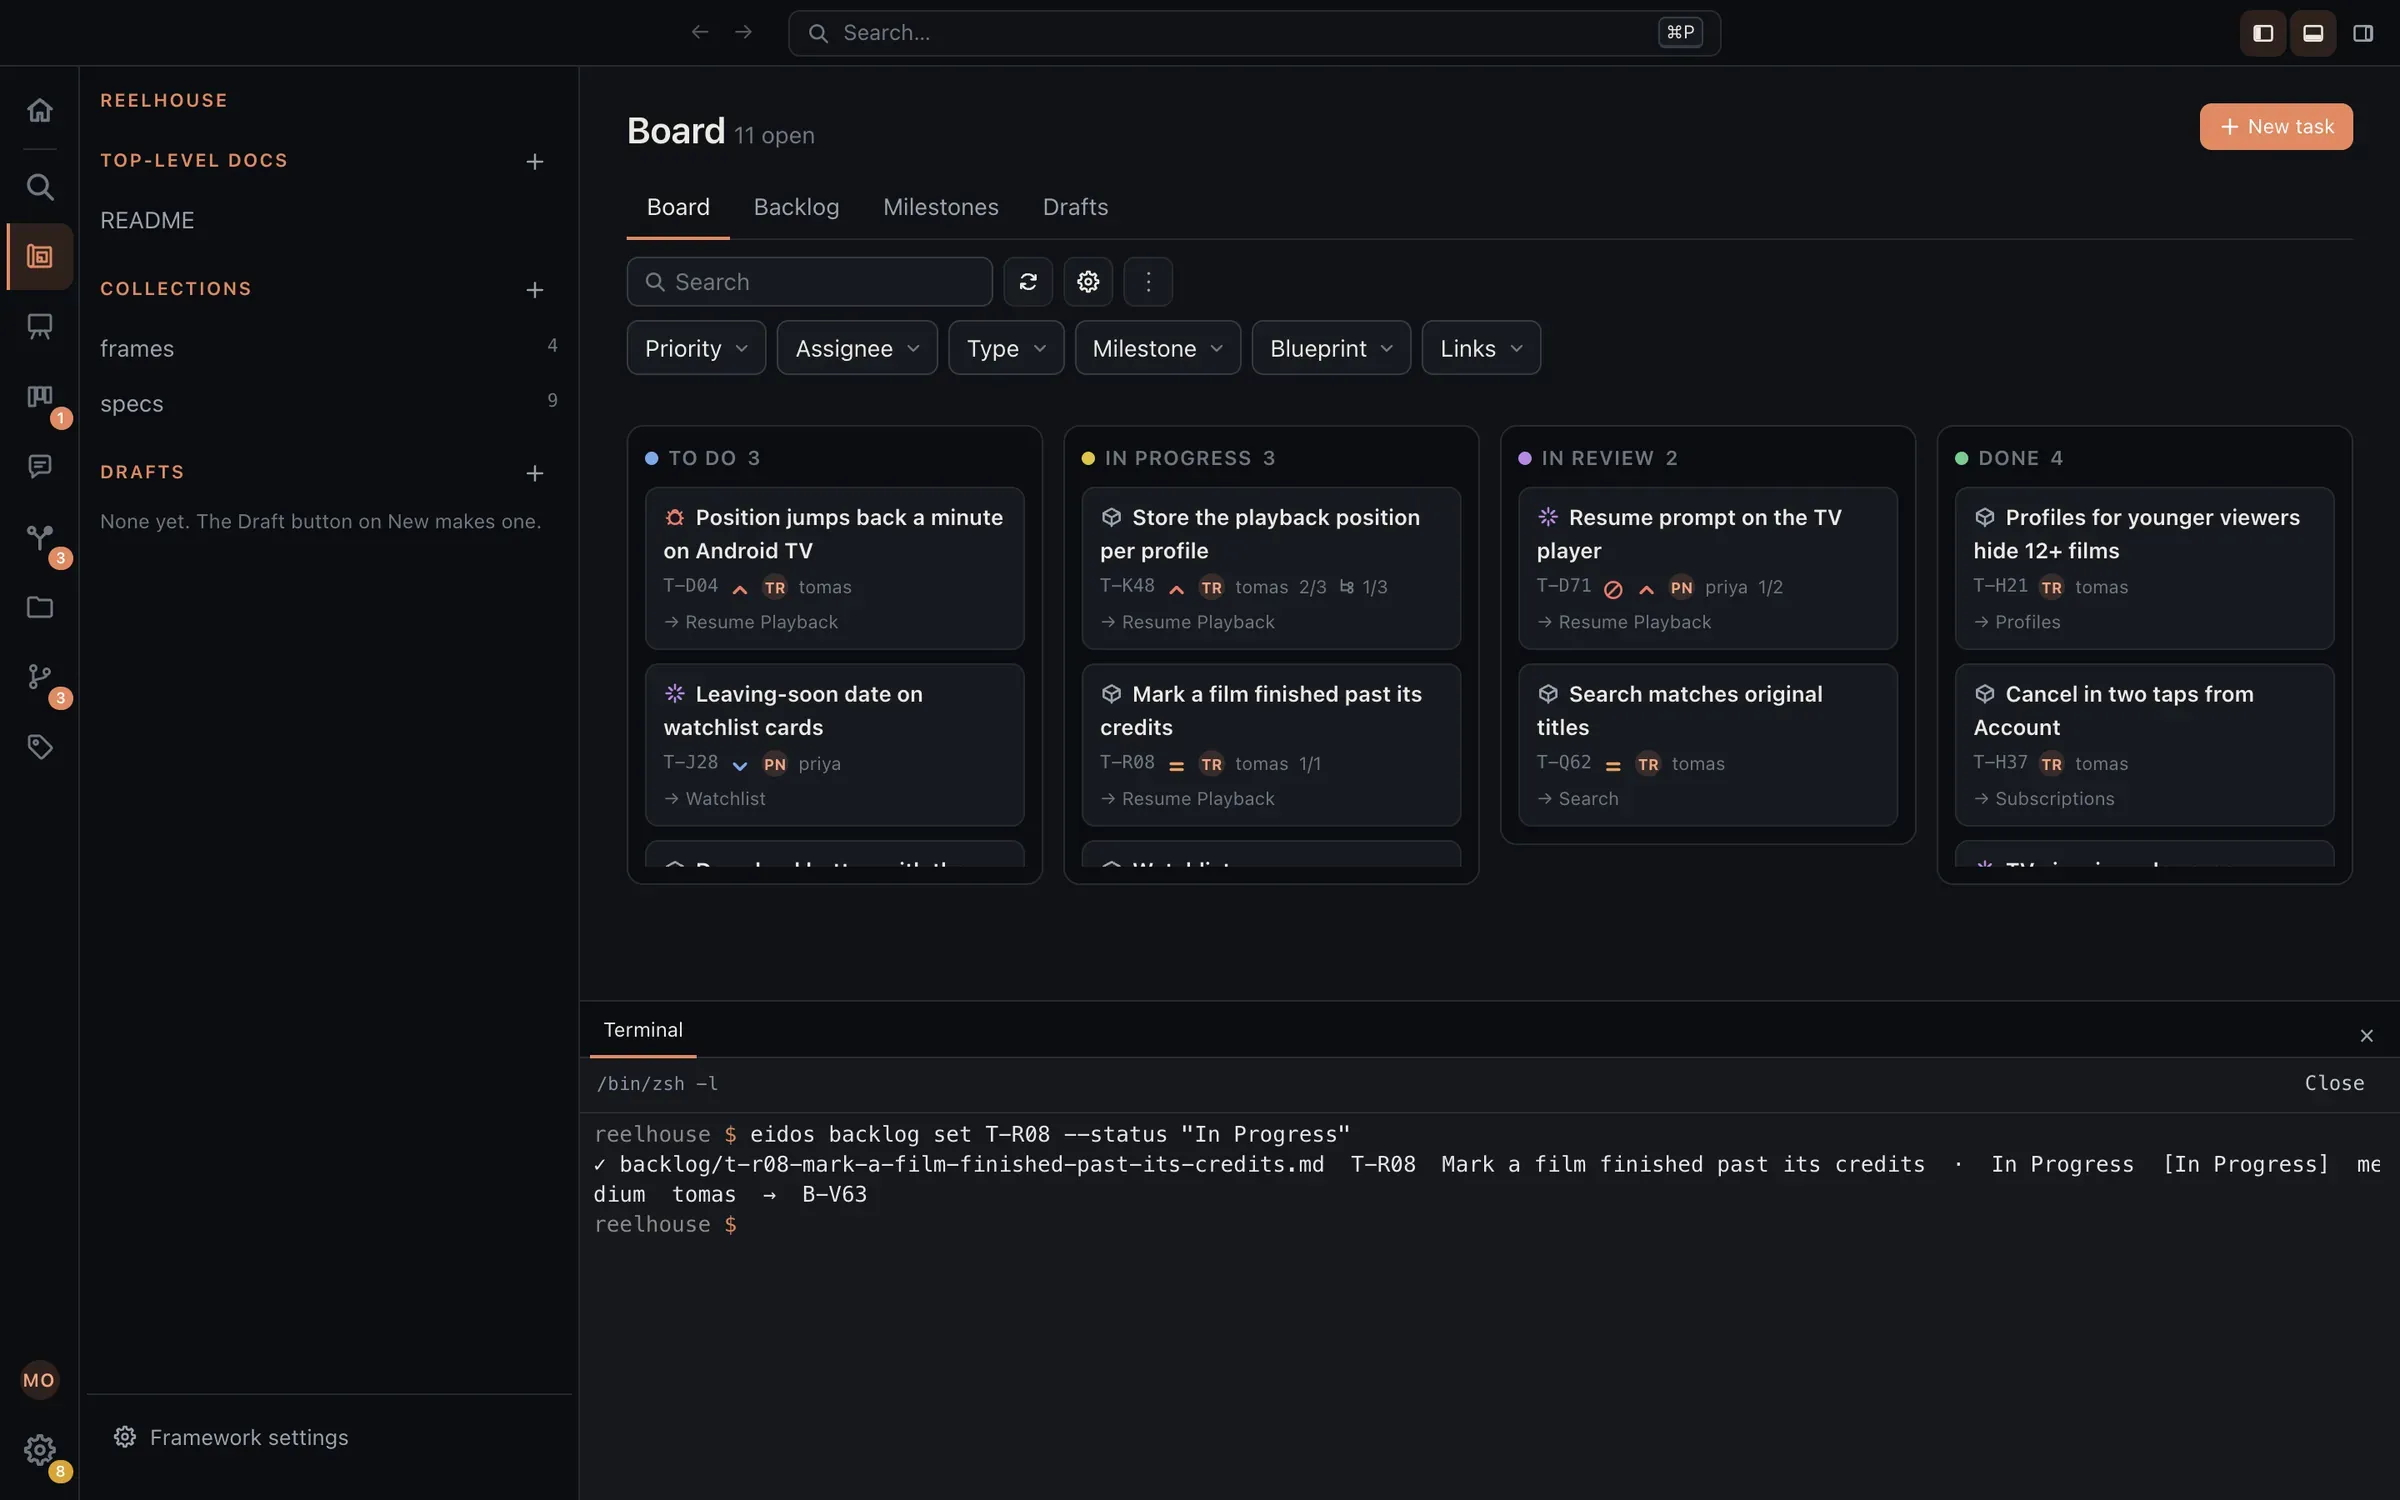Select the Terminal panel tab
This screenshot has width=2400, height=1500.
(643, 1030)
